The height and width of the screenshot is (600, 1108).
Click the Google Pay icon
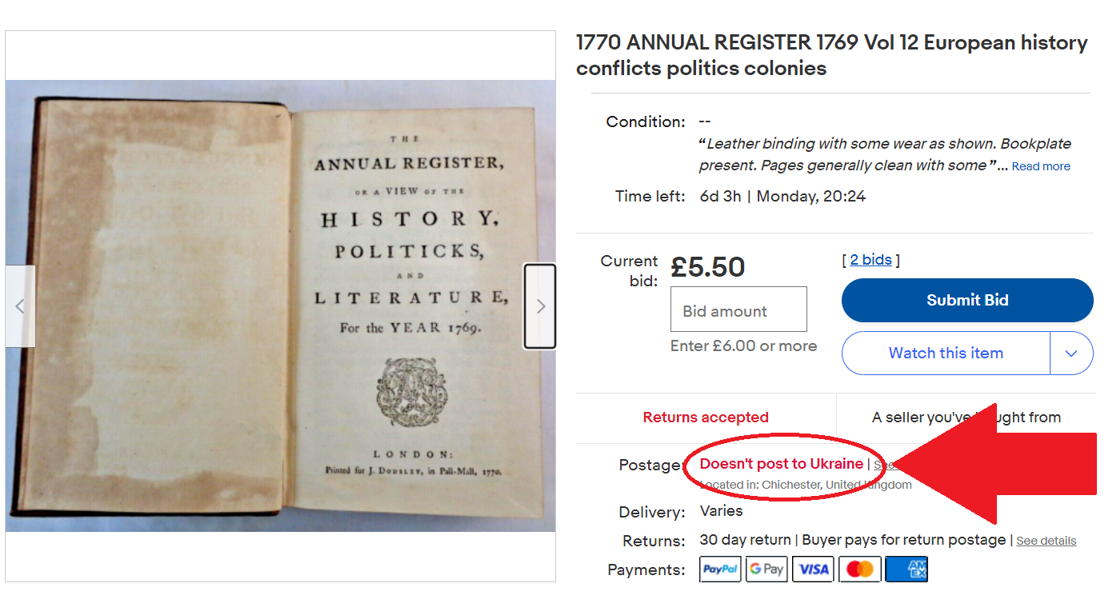767,569
